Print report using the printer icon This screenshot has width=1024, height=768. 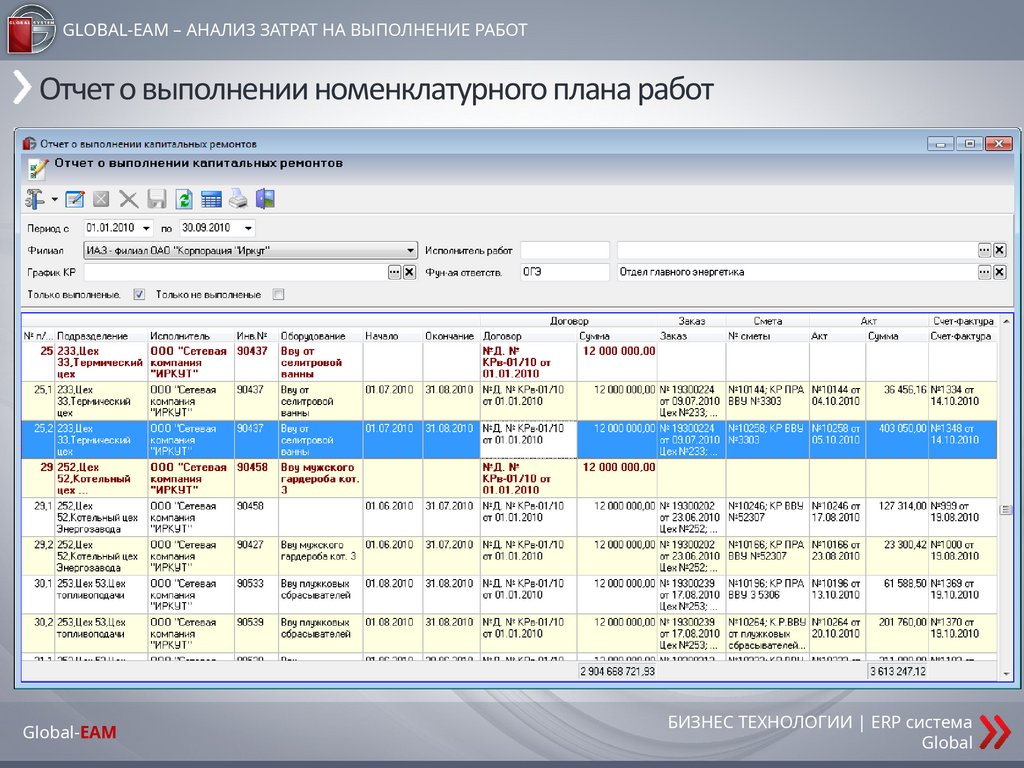pos(238,199)
